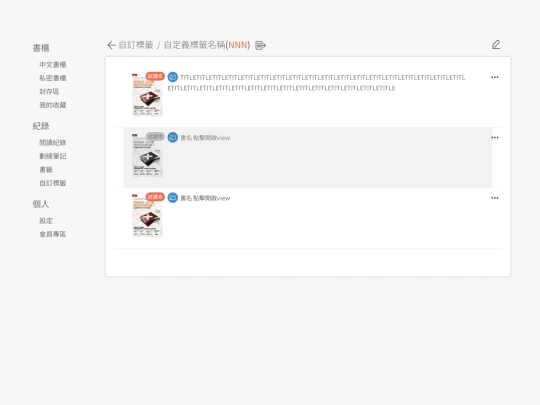The width and height of the screenshot is (540, 405).
Task: Click the pencil edit icon at top right
Action: click(x=496, y=45)
